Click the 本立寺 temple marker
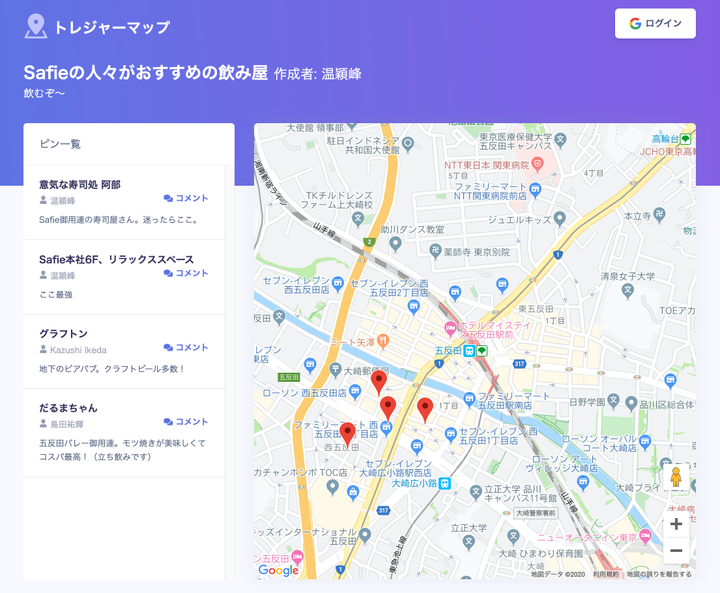The height and width of the screenshot is (593, 720). pyautogui.click(x=659, y=215)
